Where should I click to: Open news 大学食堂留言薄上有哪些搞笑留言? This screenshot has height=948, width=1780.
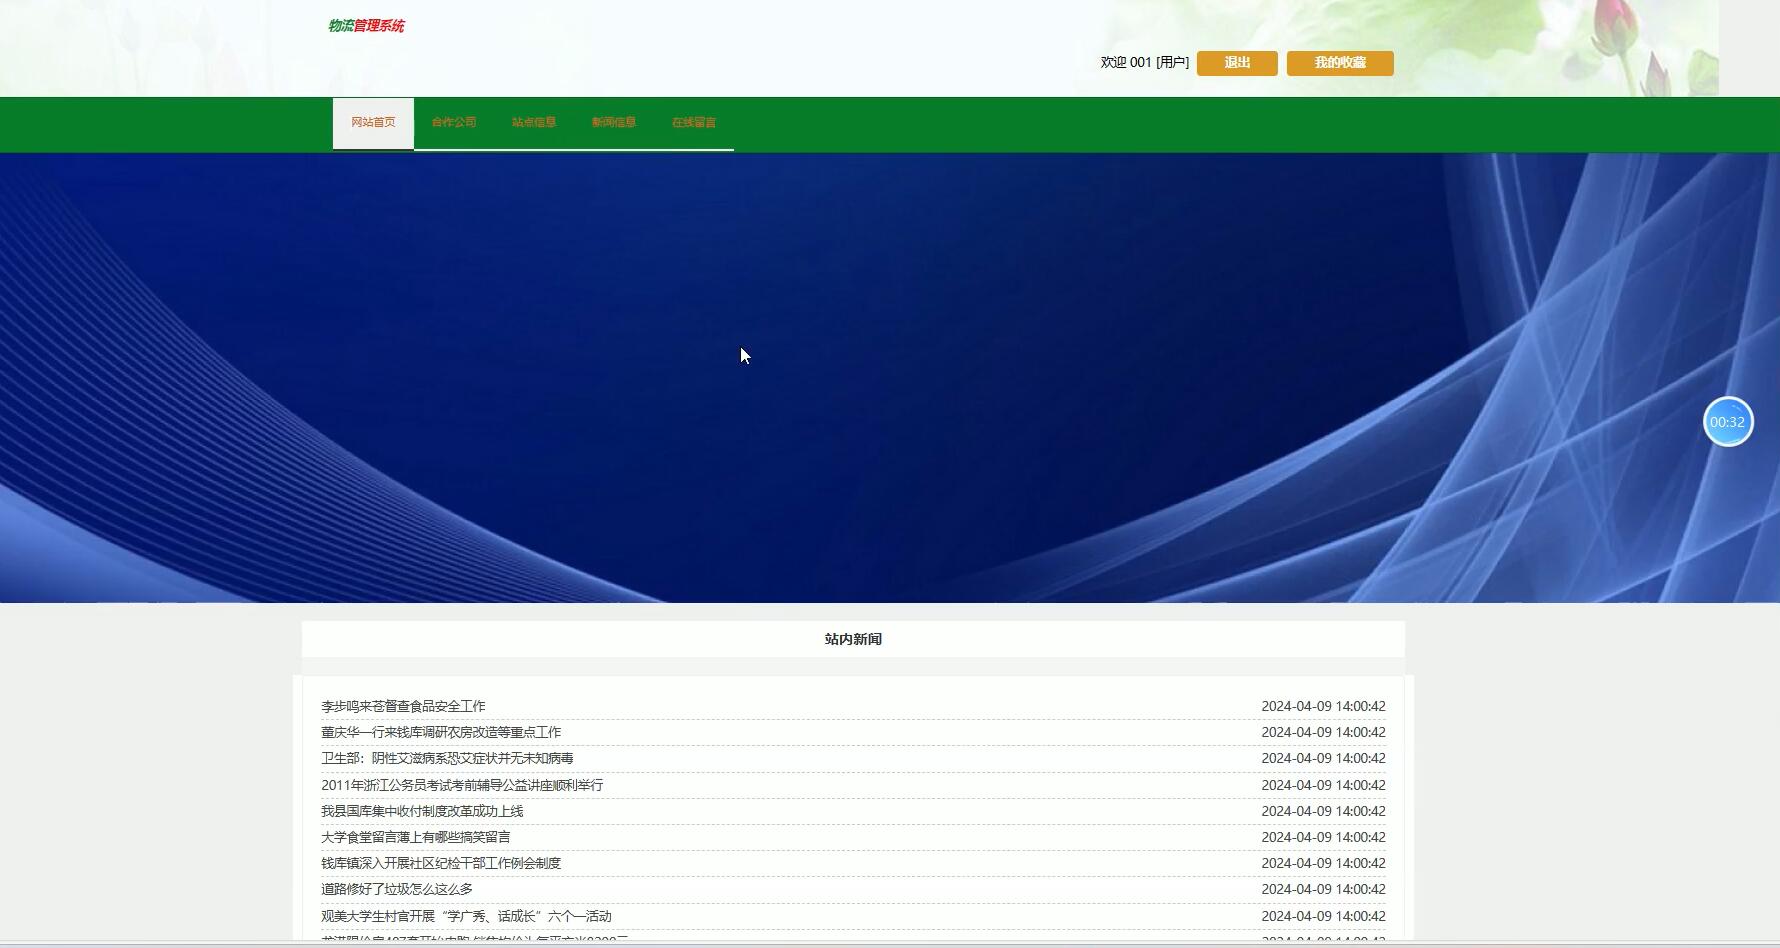(416, 838)
